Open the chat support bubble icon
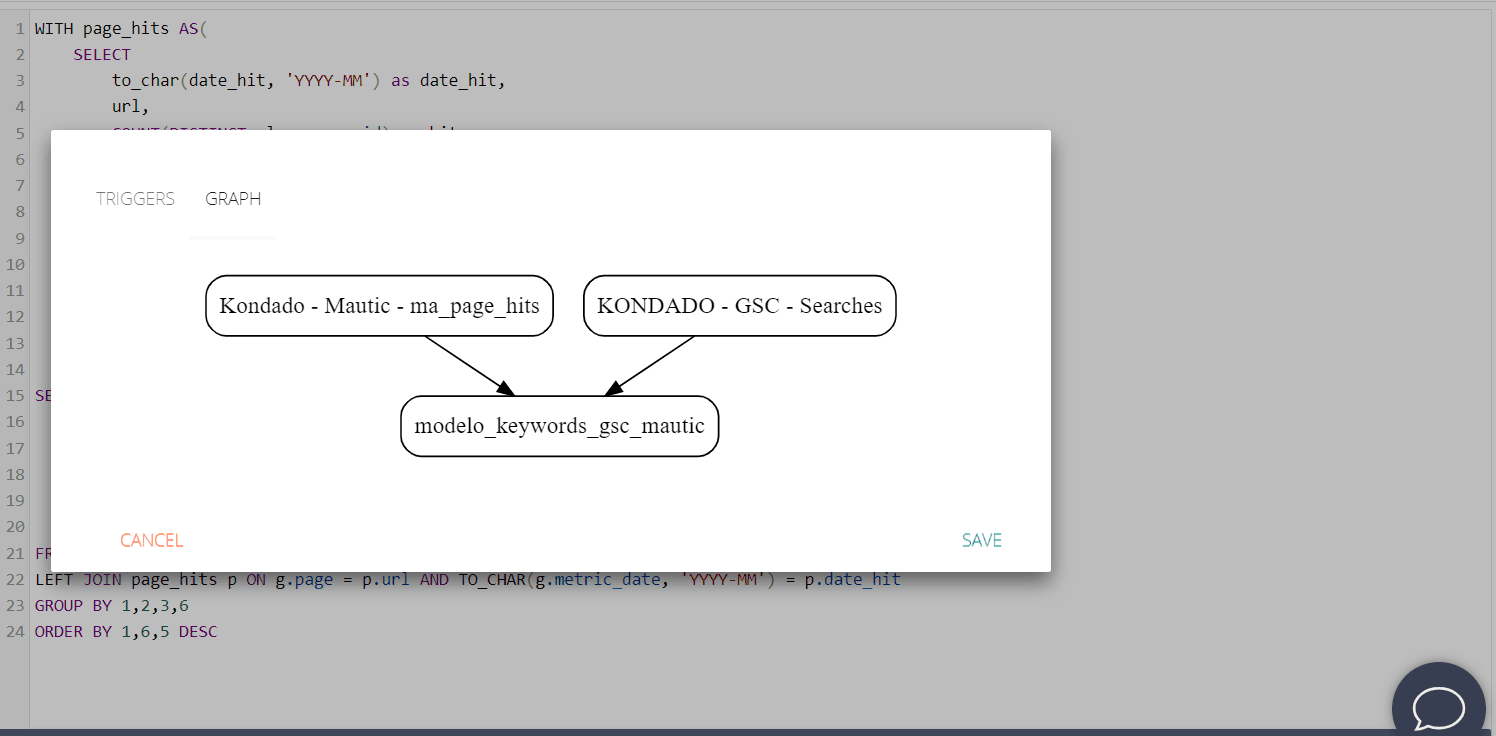This screenshot has width=1496, height=736. tap(1438, 707)
